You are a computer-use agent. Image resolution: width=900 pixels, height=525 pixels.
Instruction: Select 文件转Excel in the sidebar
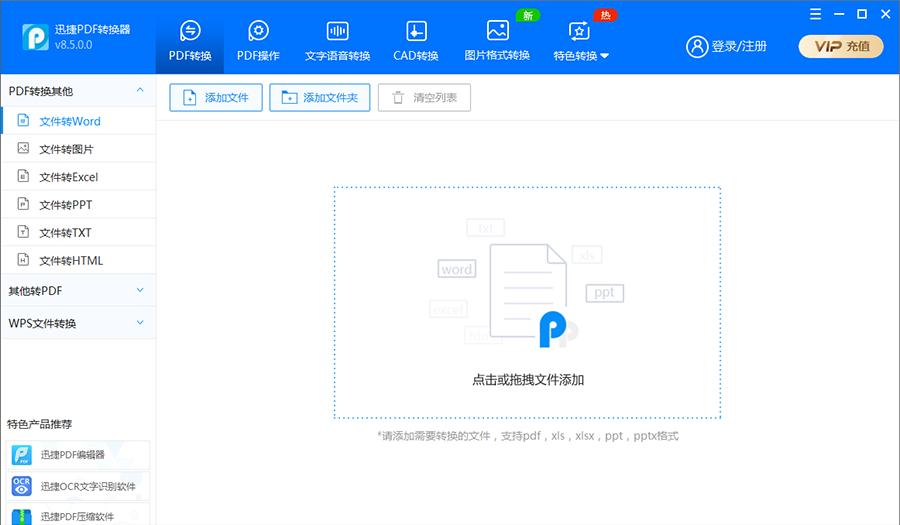[x=68, y=177]
